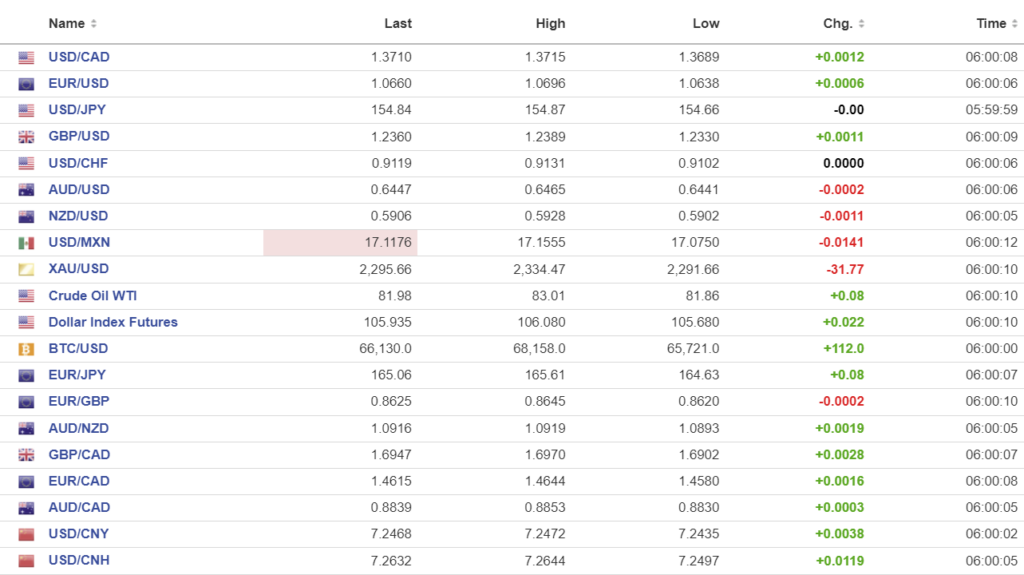Image resolution: width=1024 pixels, height=575 pixels.
Task: Click the Bitcoin icon next to BTC/USD
Action: 26,349
